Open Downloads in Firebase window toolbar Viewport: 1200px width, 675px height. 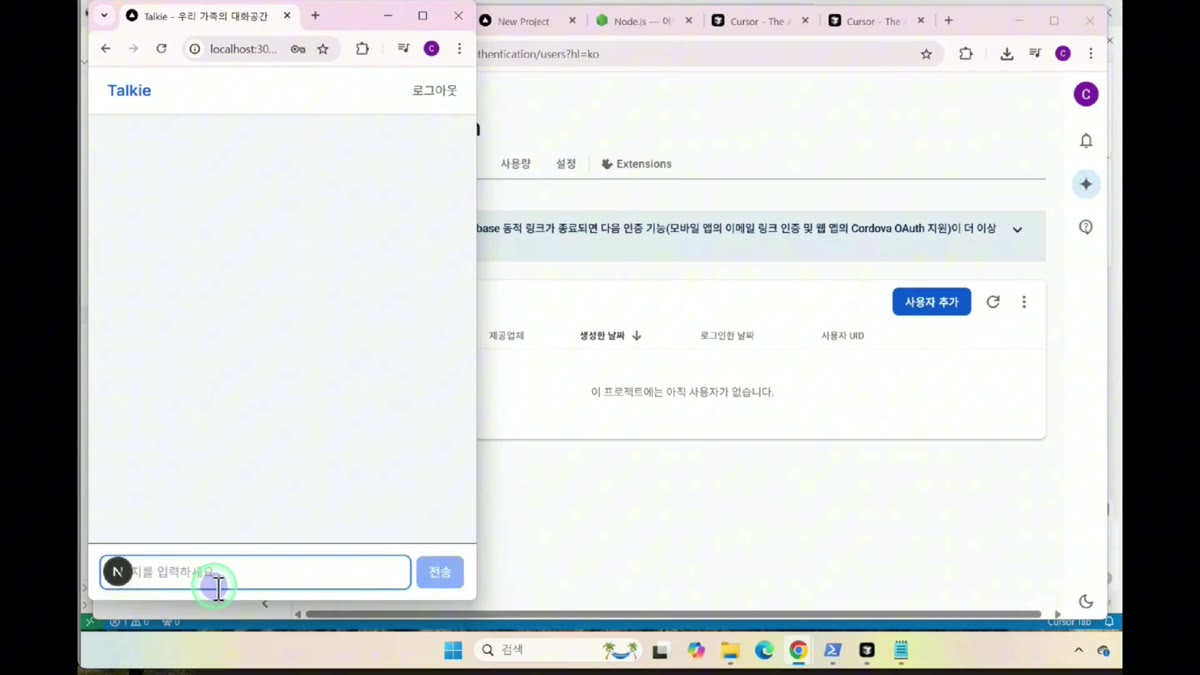(1007, 54)
